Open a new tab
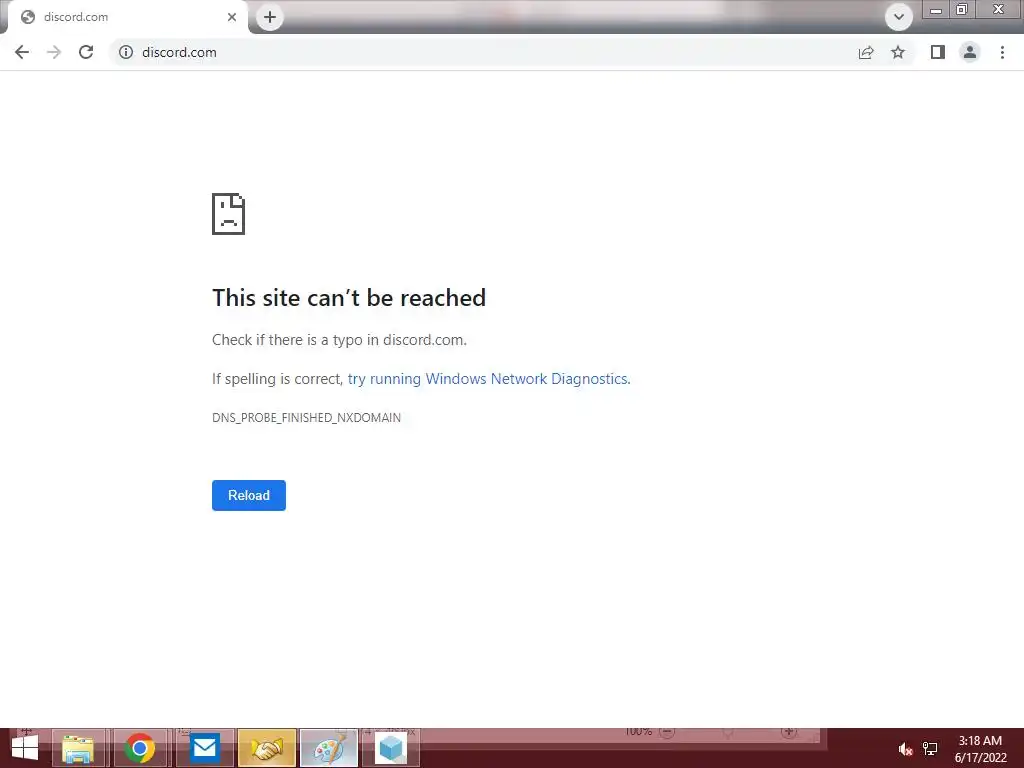Viewport: 1024px width, 768px height. [270, 17]
